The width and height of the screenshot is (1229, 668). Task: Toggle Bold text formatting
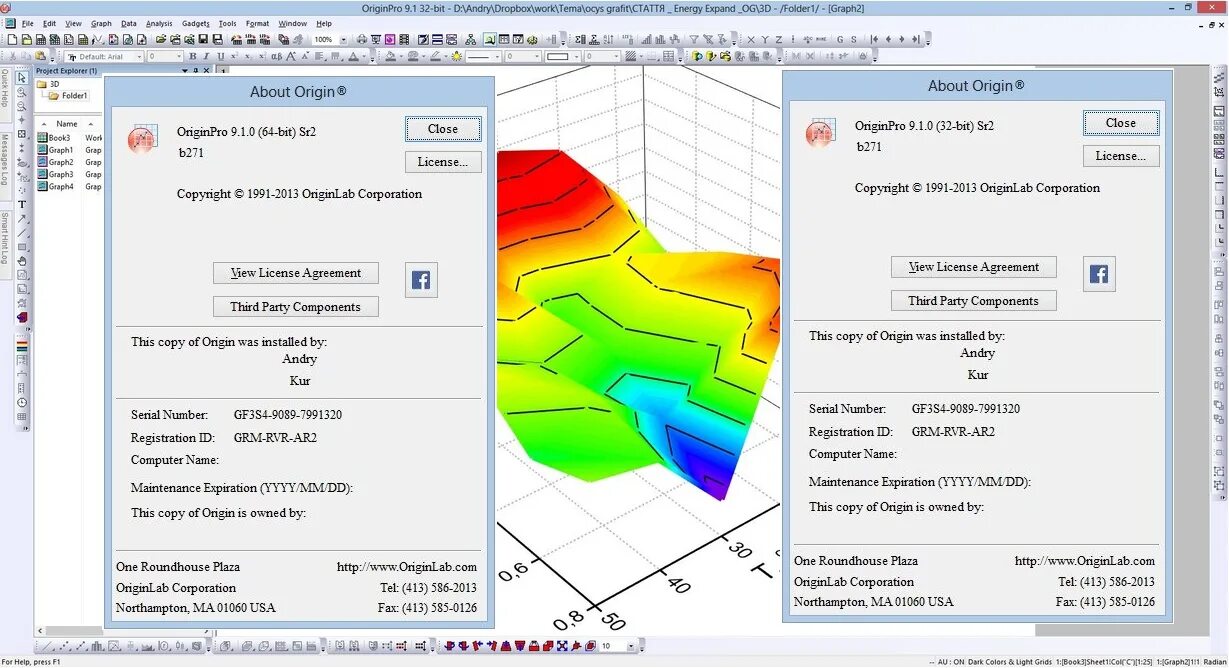(x=192, y=57)
